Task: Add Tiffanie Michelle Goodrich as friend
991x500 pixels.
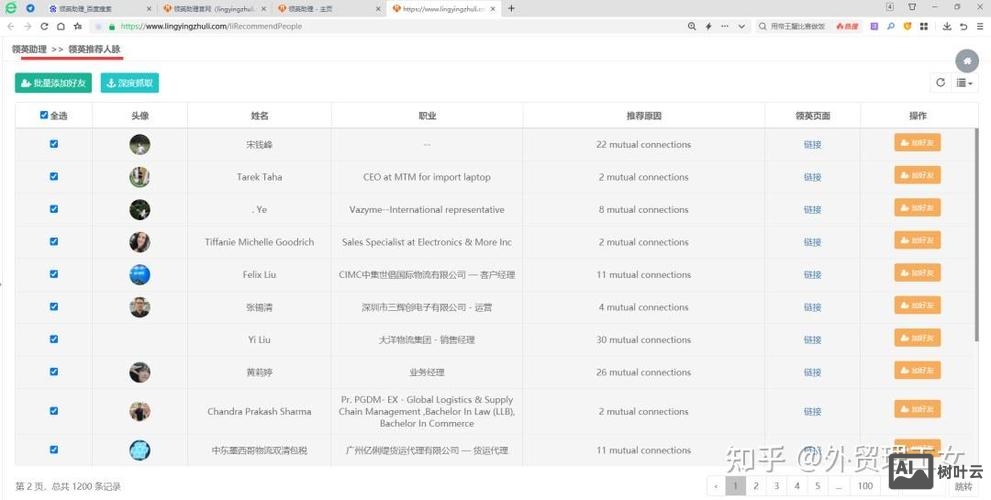Action: click(917, 240)
